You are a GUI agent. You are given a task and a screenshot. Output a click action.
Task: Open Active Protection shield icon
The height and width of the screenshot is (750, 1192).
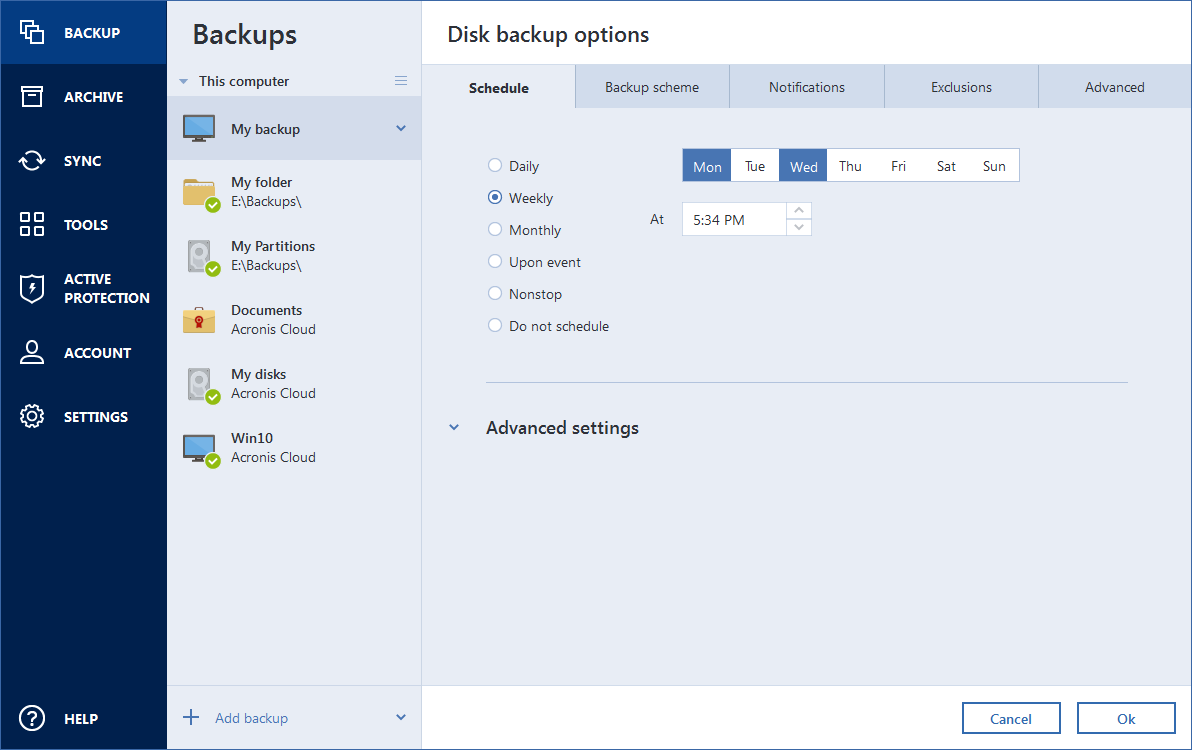tap(32, 289)
